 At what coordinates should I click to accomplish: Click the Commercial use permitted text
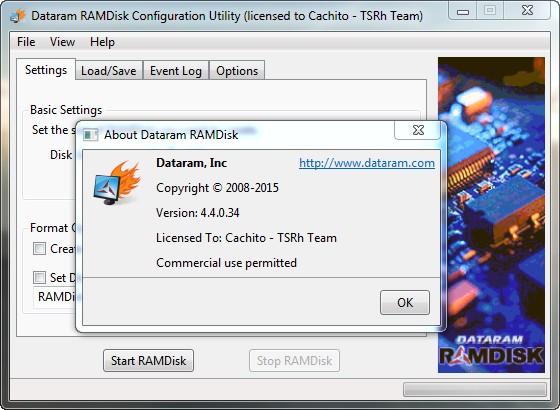coord(226,263)
